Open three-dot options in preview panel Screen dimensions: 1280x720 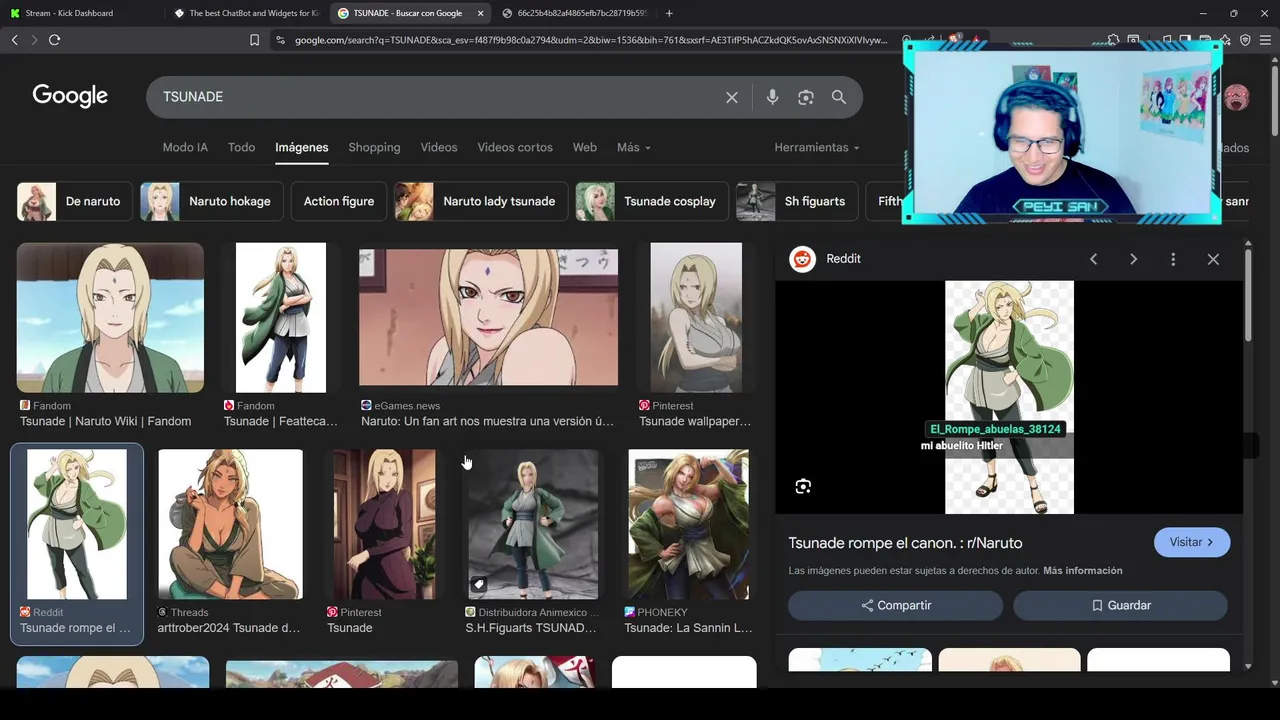click(1173, 259)
